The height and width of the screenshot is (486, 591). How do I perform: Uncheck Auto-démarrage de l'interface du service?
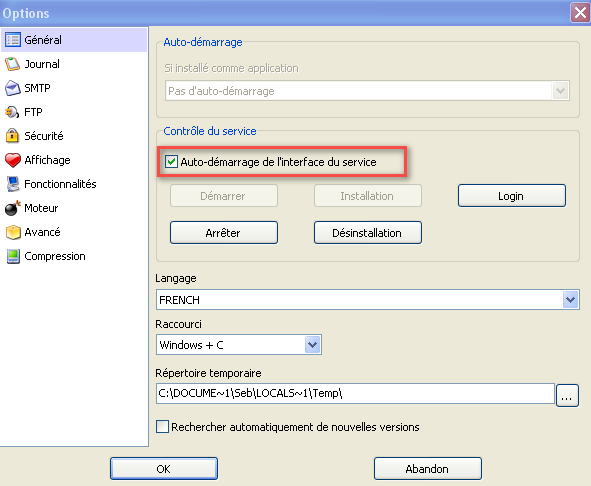pyautogui.click(x=171, y=162)
